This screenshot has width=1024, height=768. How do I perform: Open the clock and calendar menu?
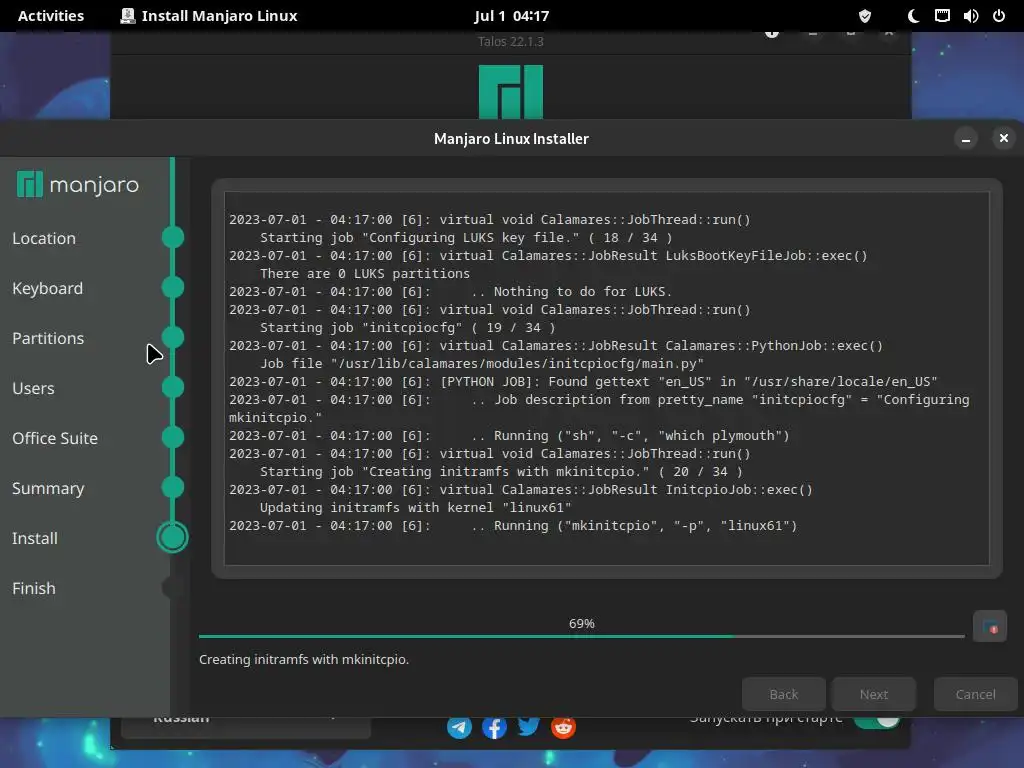511,16
